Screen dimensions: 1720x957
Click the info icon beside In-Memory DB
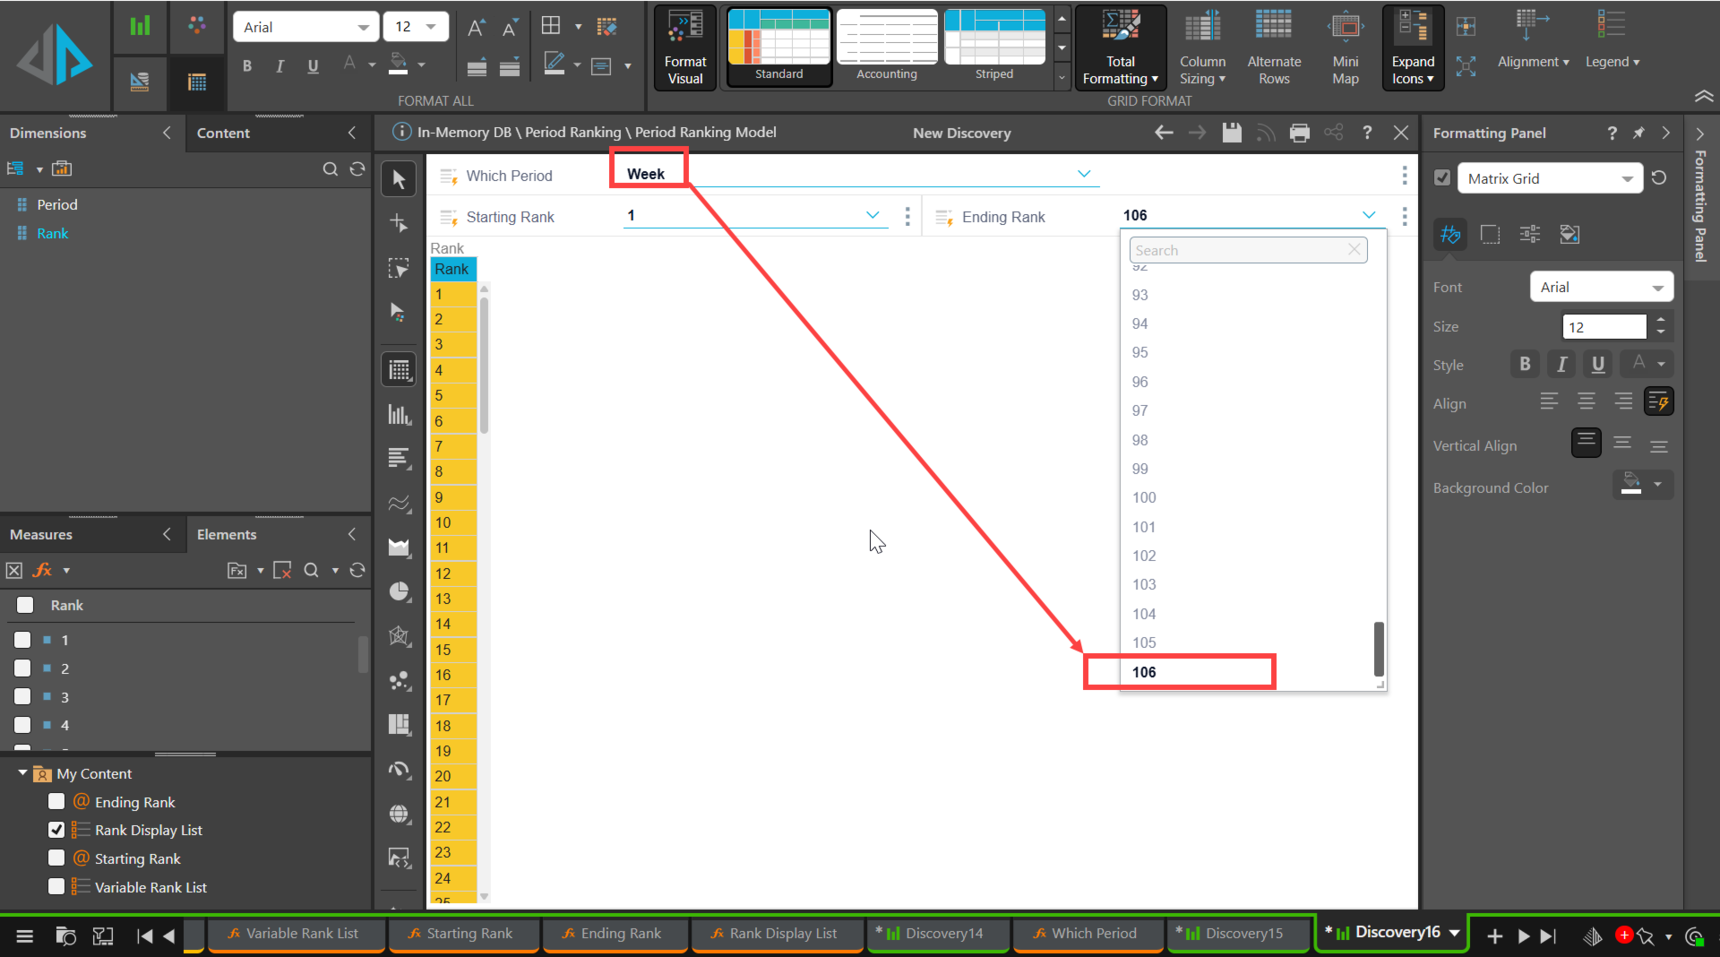coord(401,132)
